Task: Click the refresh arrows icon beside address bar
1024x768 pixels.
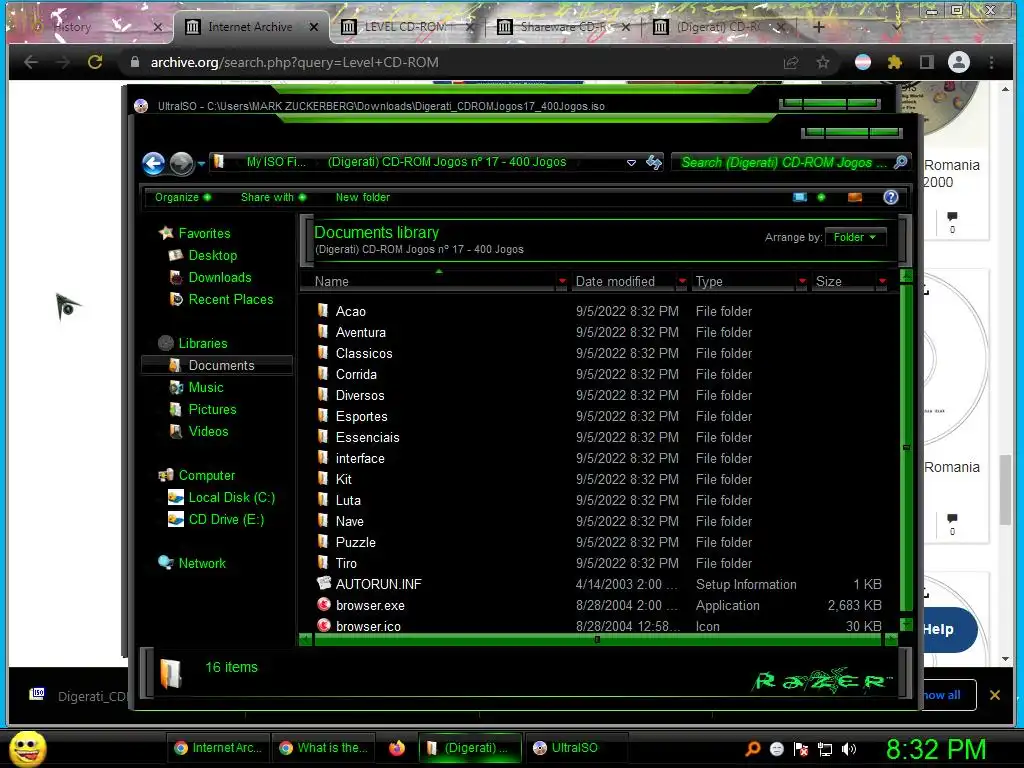Action: pos(653,162)
